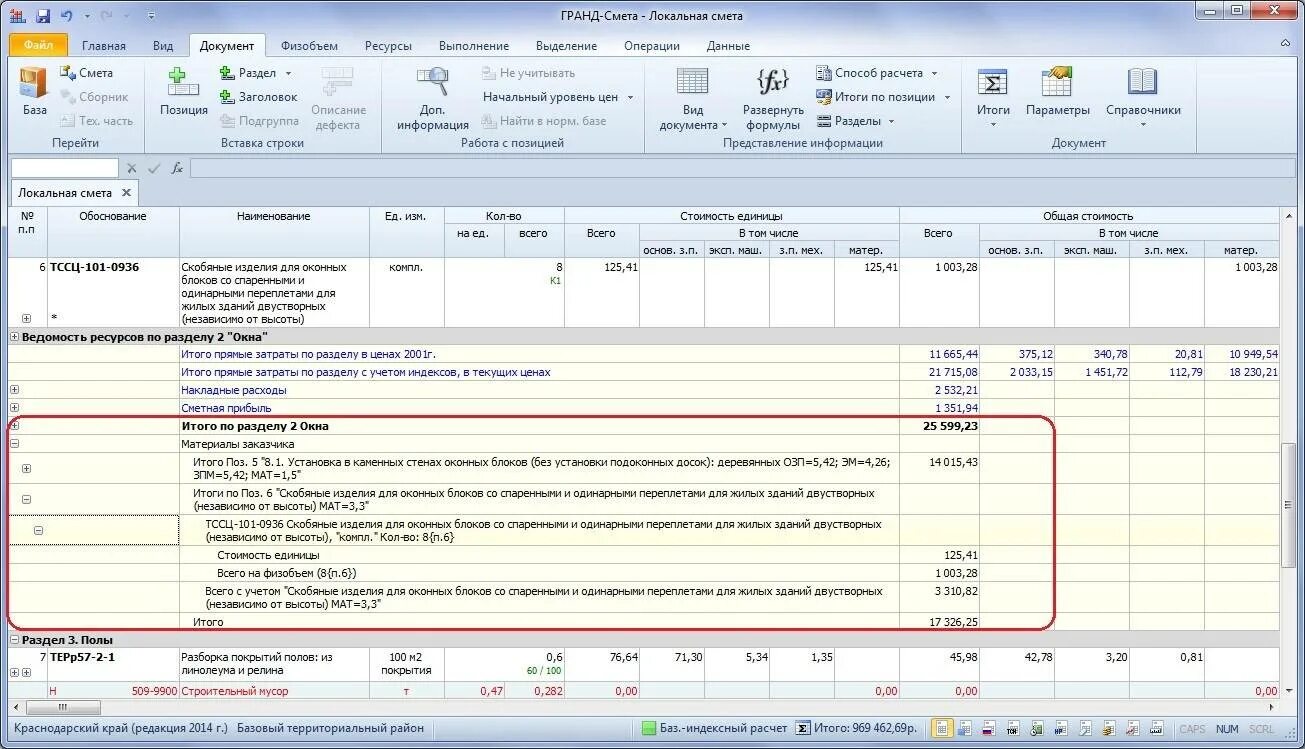Collapse Раздел 3. Полы section

[x=14, y=640]
